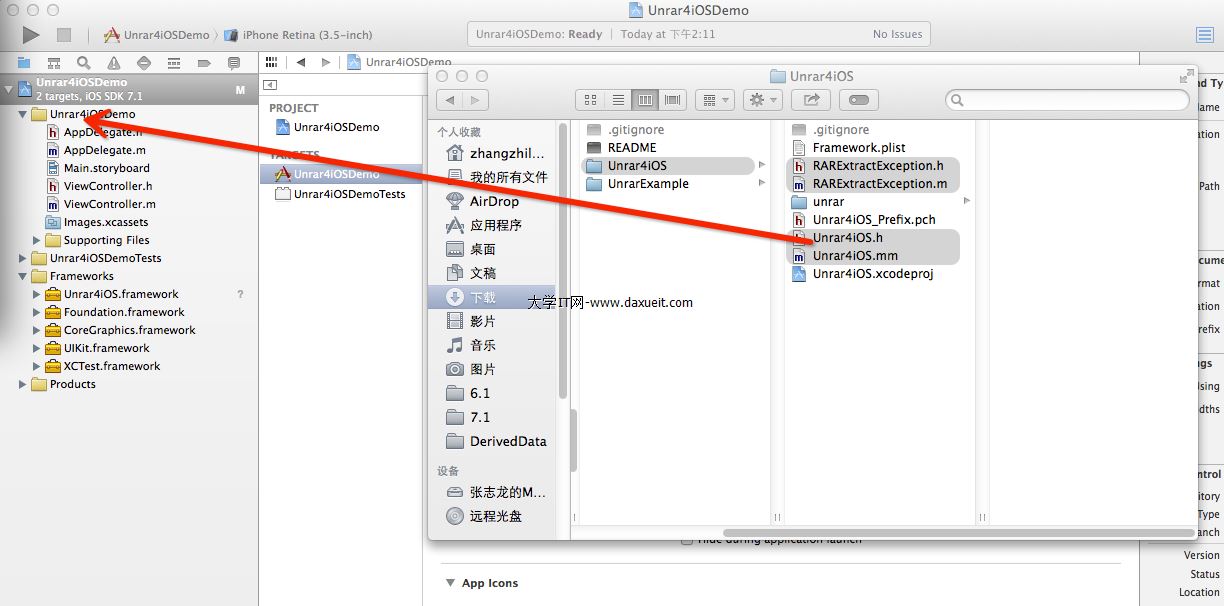Open Finder arrange-by dropdown
The width and height of the screenshot is (1224, 606).
(x=715, y=99)
